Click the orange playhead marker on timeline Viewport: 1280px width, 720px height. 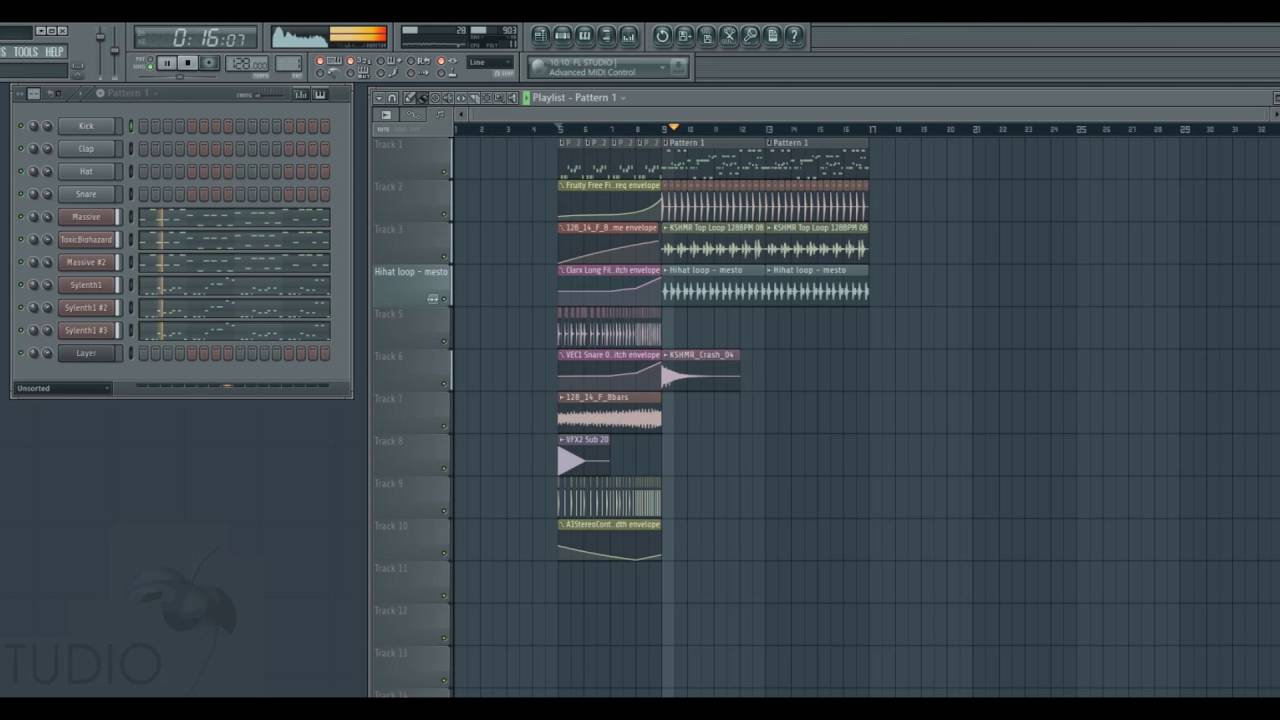point(673,128)
